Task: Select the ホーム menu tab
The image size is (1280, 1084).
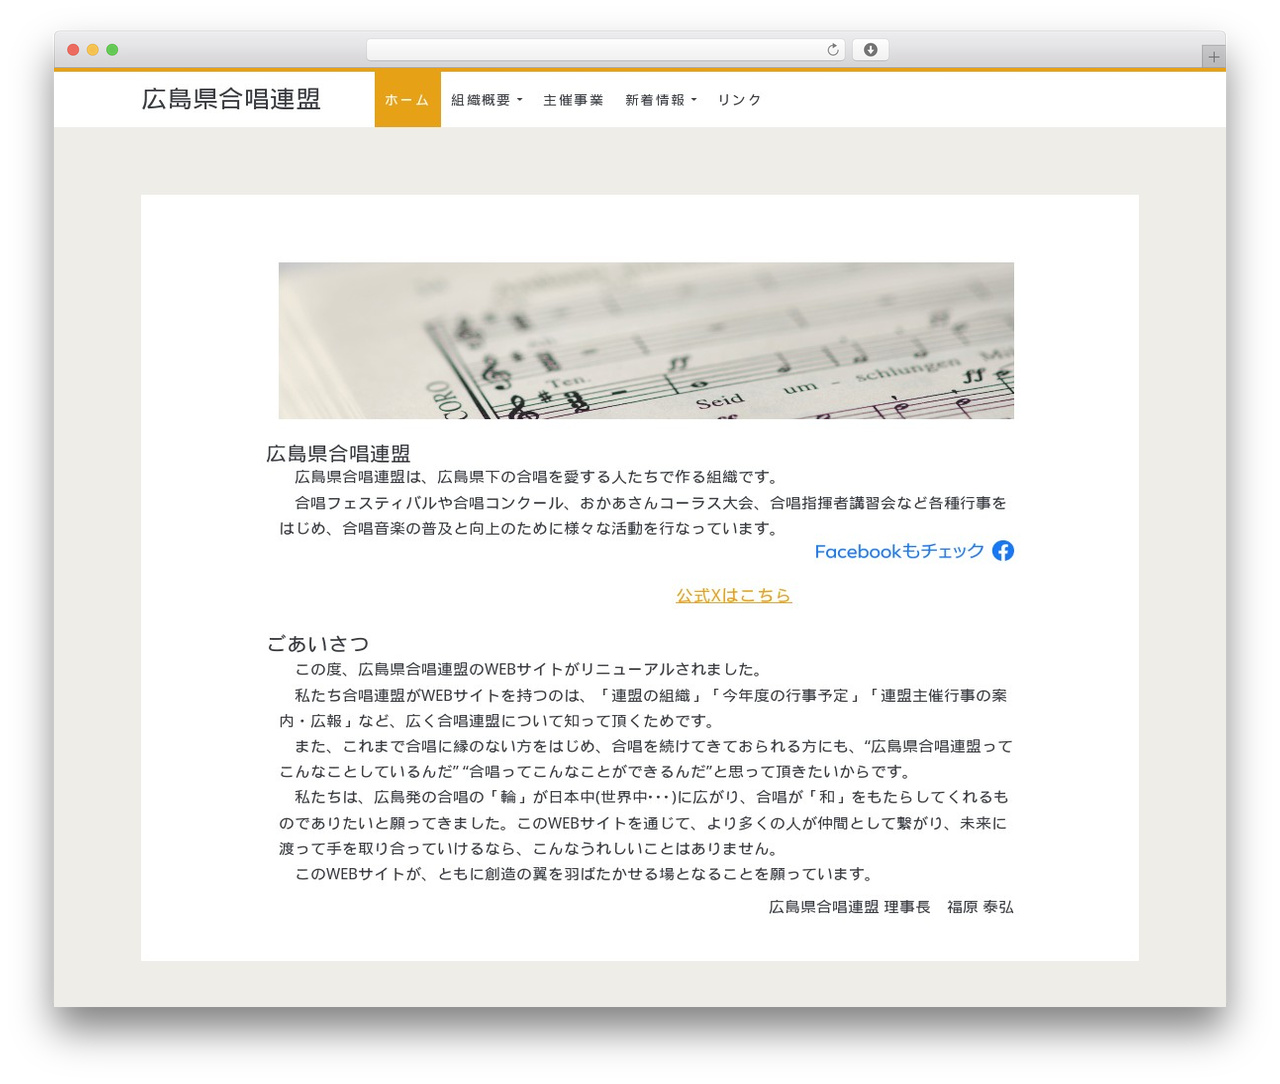Action: coord(408,100)
